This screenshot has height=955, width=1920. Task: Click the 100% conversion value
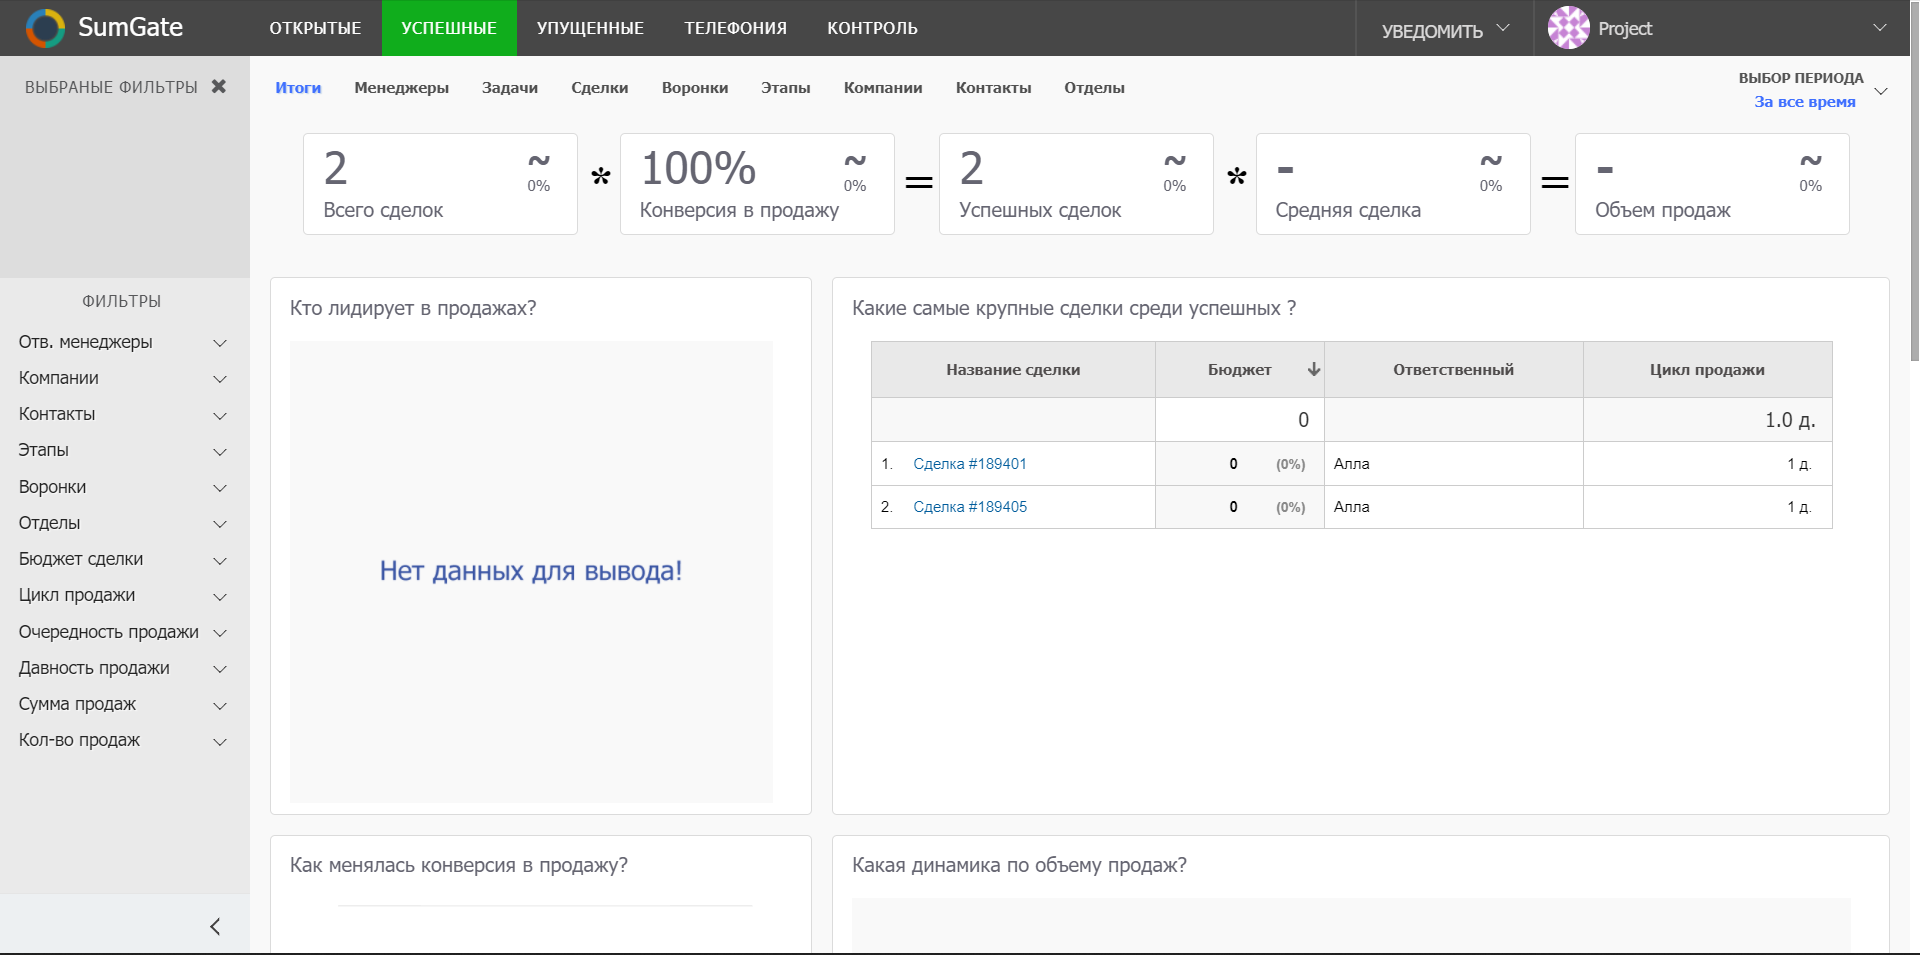pyautogui.click(x=698, y=168)
